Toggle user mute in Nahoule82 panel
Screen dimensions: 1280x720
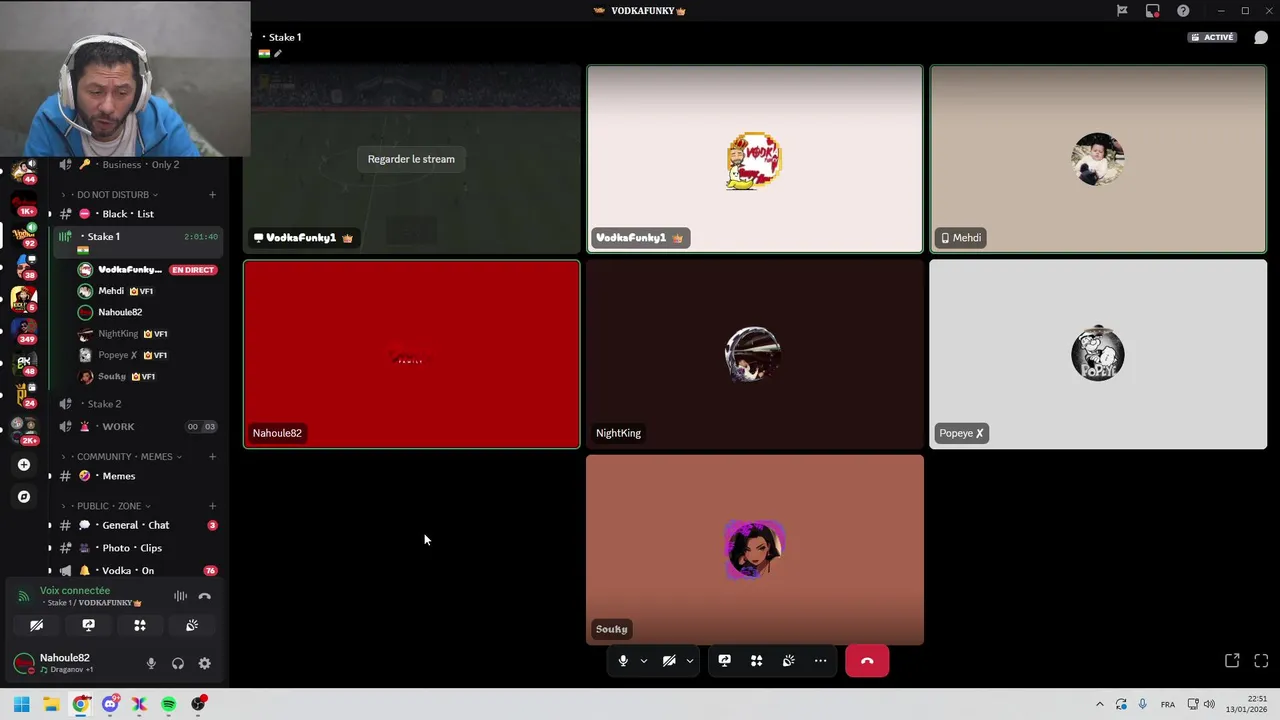[x=151, y=663]
